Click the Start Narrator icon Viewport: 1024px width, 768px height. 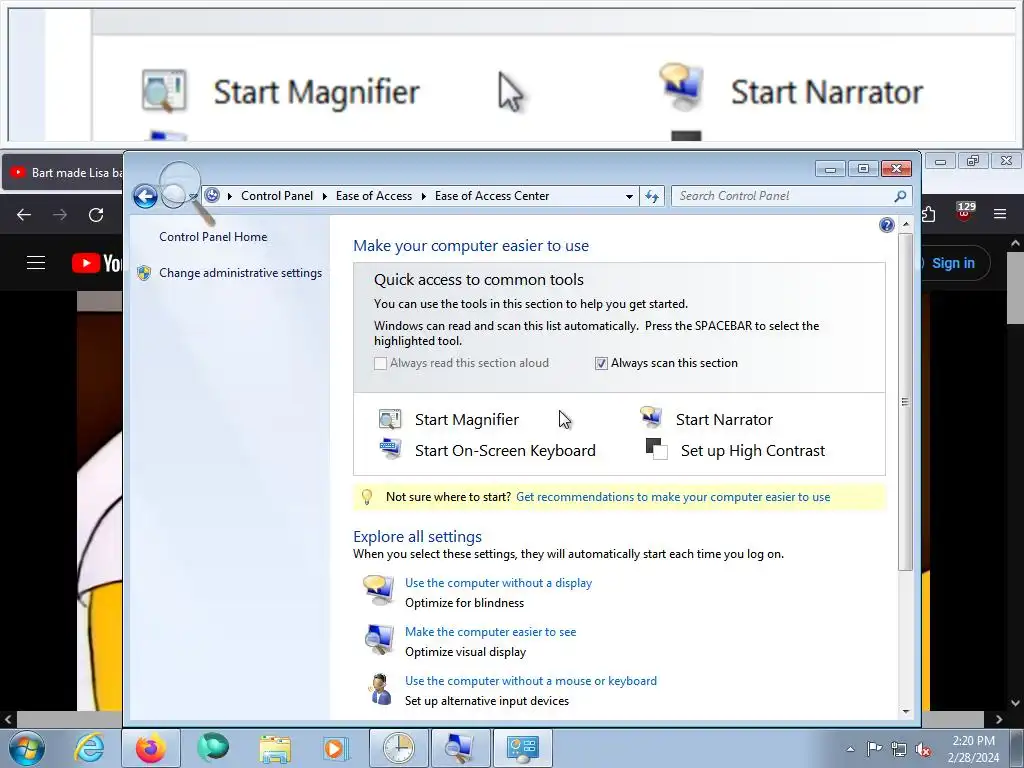[651, 417]
